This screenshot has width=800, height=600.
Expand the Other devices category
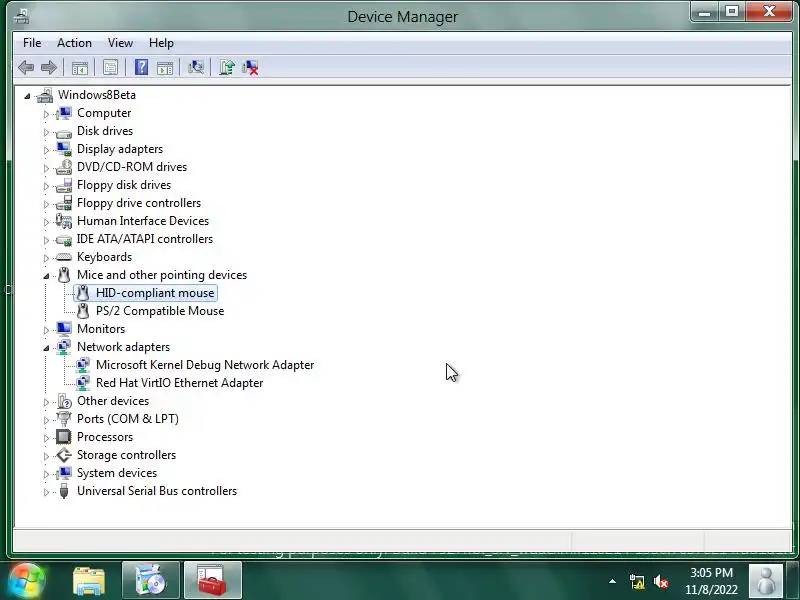pyautogui.click(x=46, y=402)
